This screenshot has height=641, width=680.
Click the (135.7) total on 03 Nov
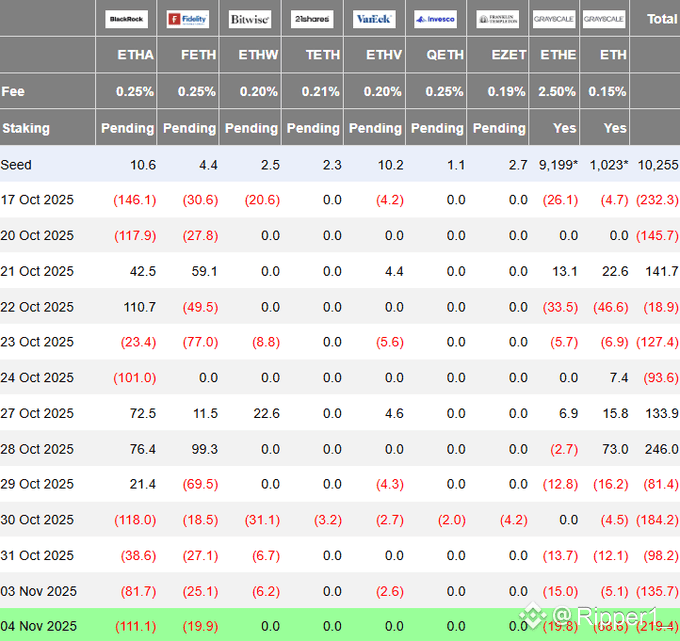pos(657,591)
